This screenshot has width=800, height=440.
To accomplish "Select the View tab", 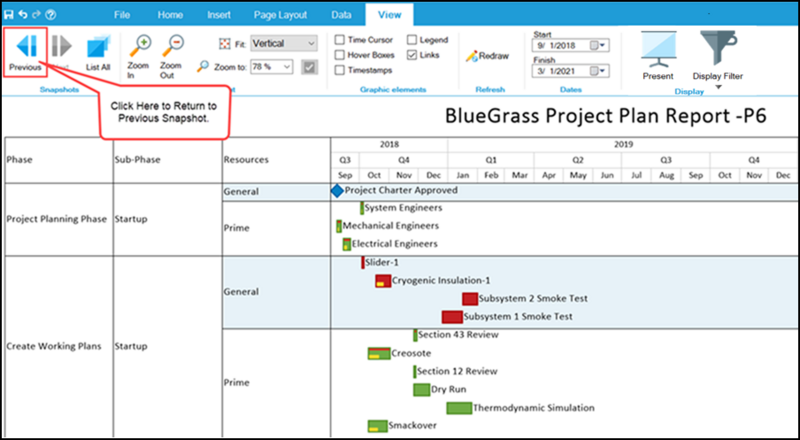I will [389, 15].
